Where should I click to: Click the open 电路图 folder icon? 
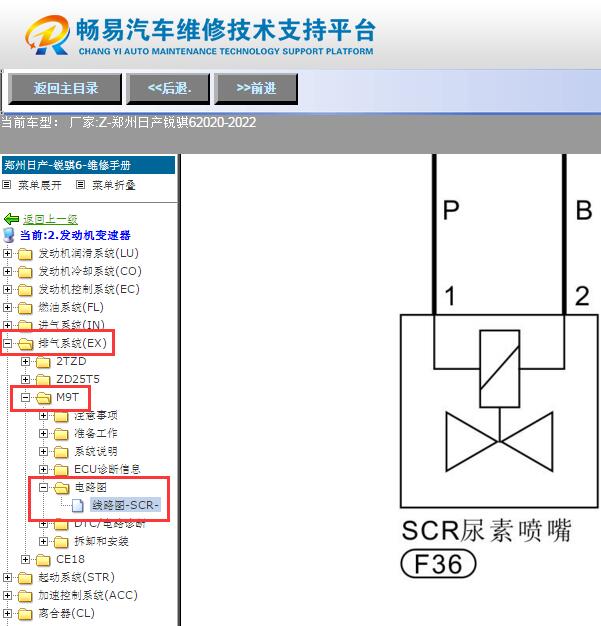[61, 487]
